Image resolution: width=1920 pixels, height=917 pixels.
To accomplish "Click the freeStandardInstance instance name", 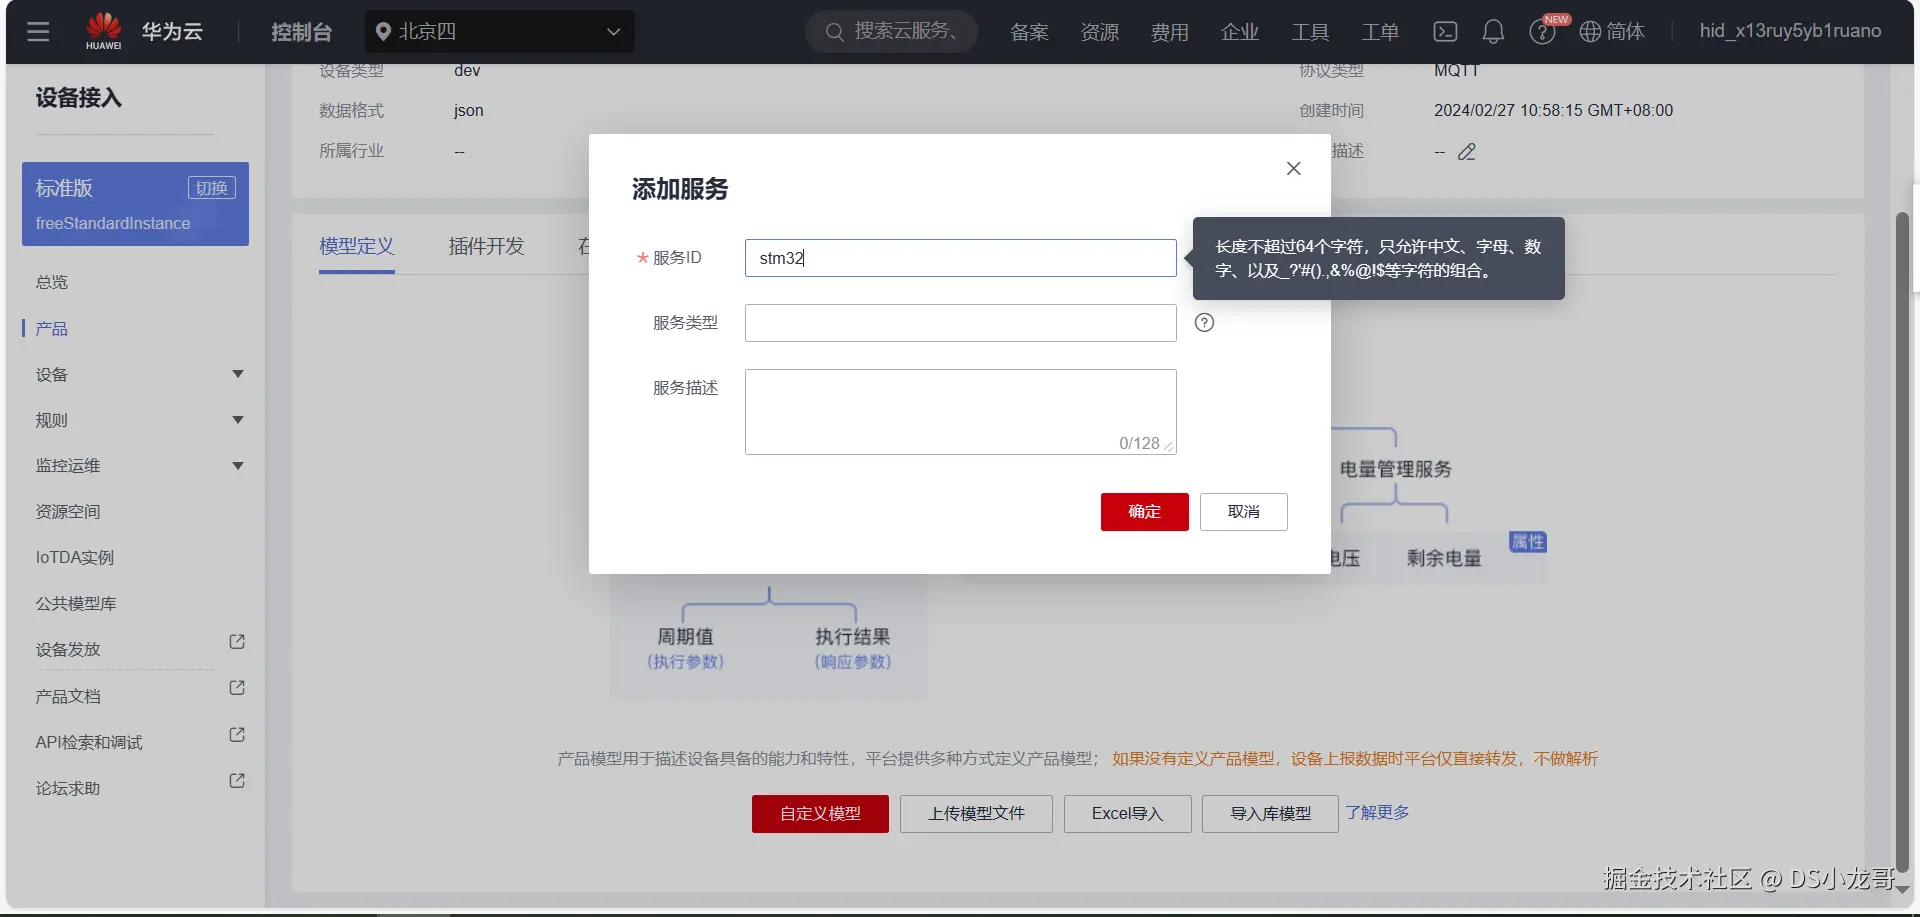I will (113, 224).
